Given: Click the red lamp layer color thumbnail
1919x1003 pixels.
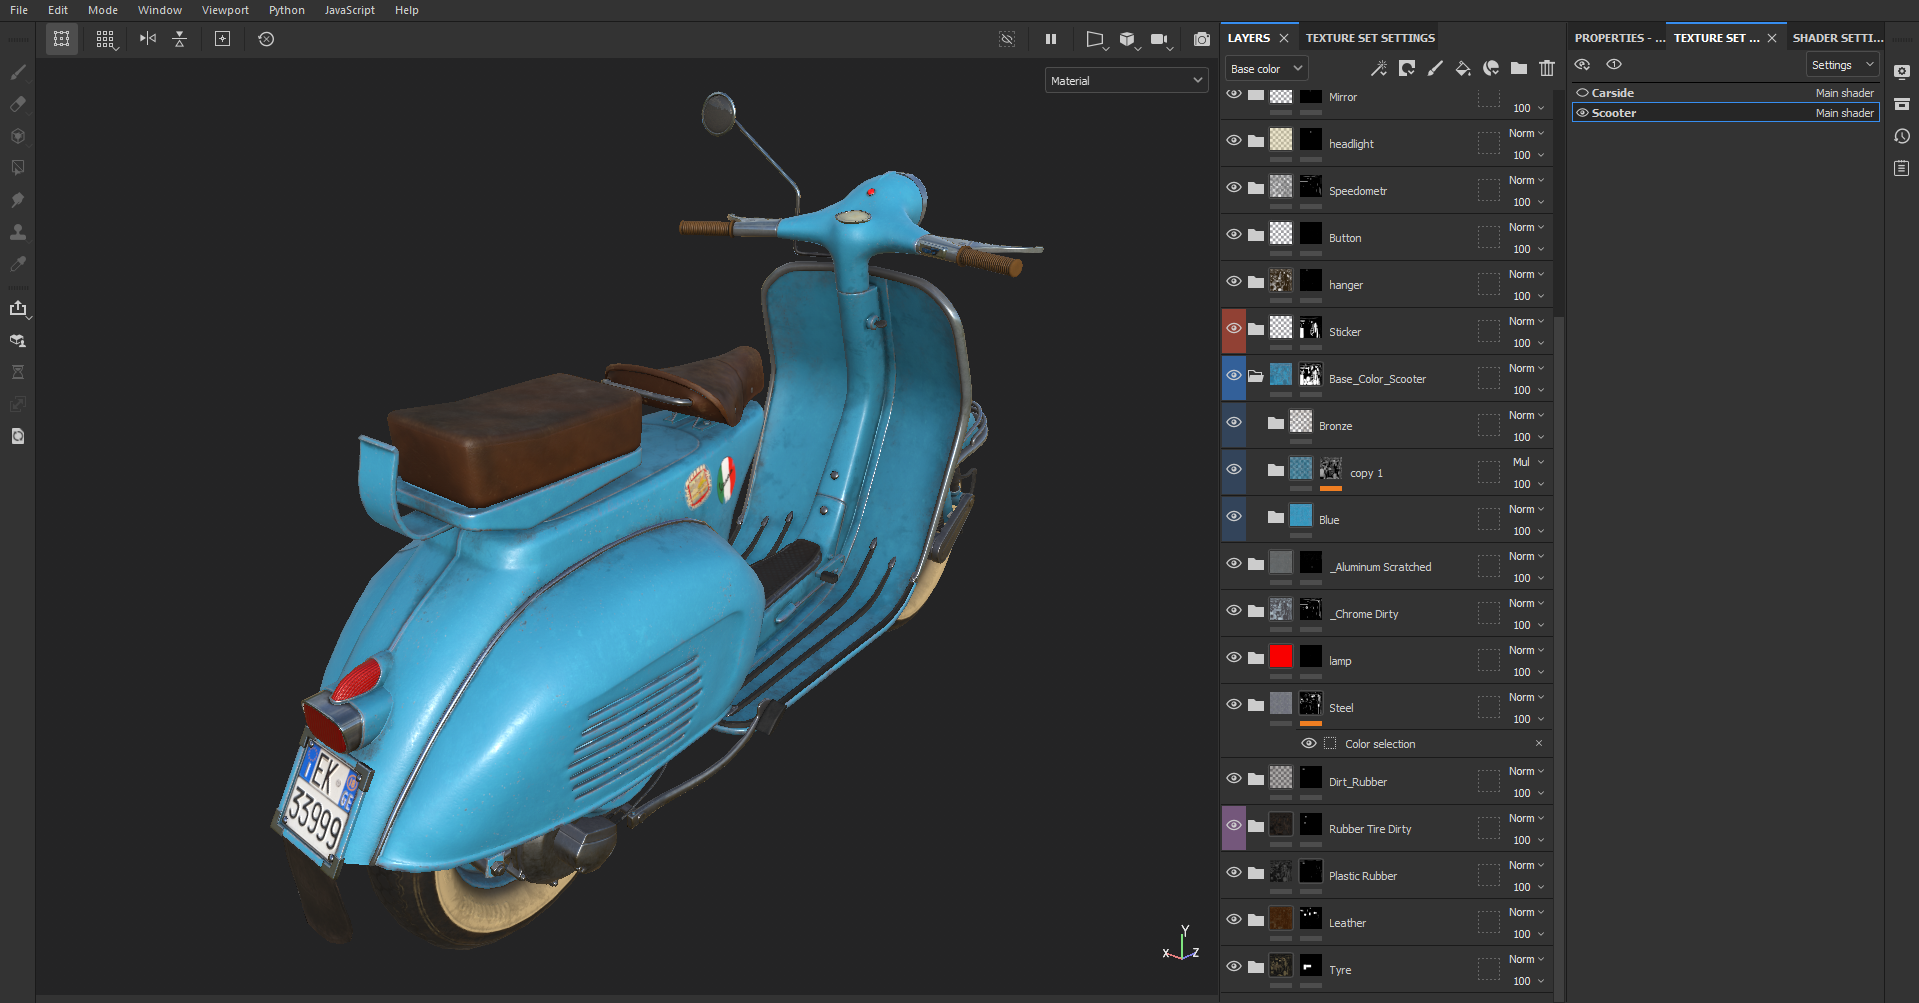Looking at the screenshot, I should tap(1281, 657).
